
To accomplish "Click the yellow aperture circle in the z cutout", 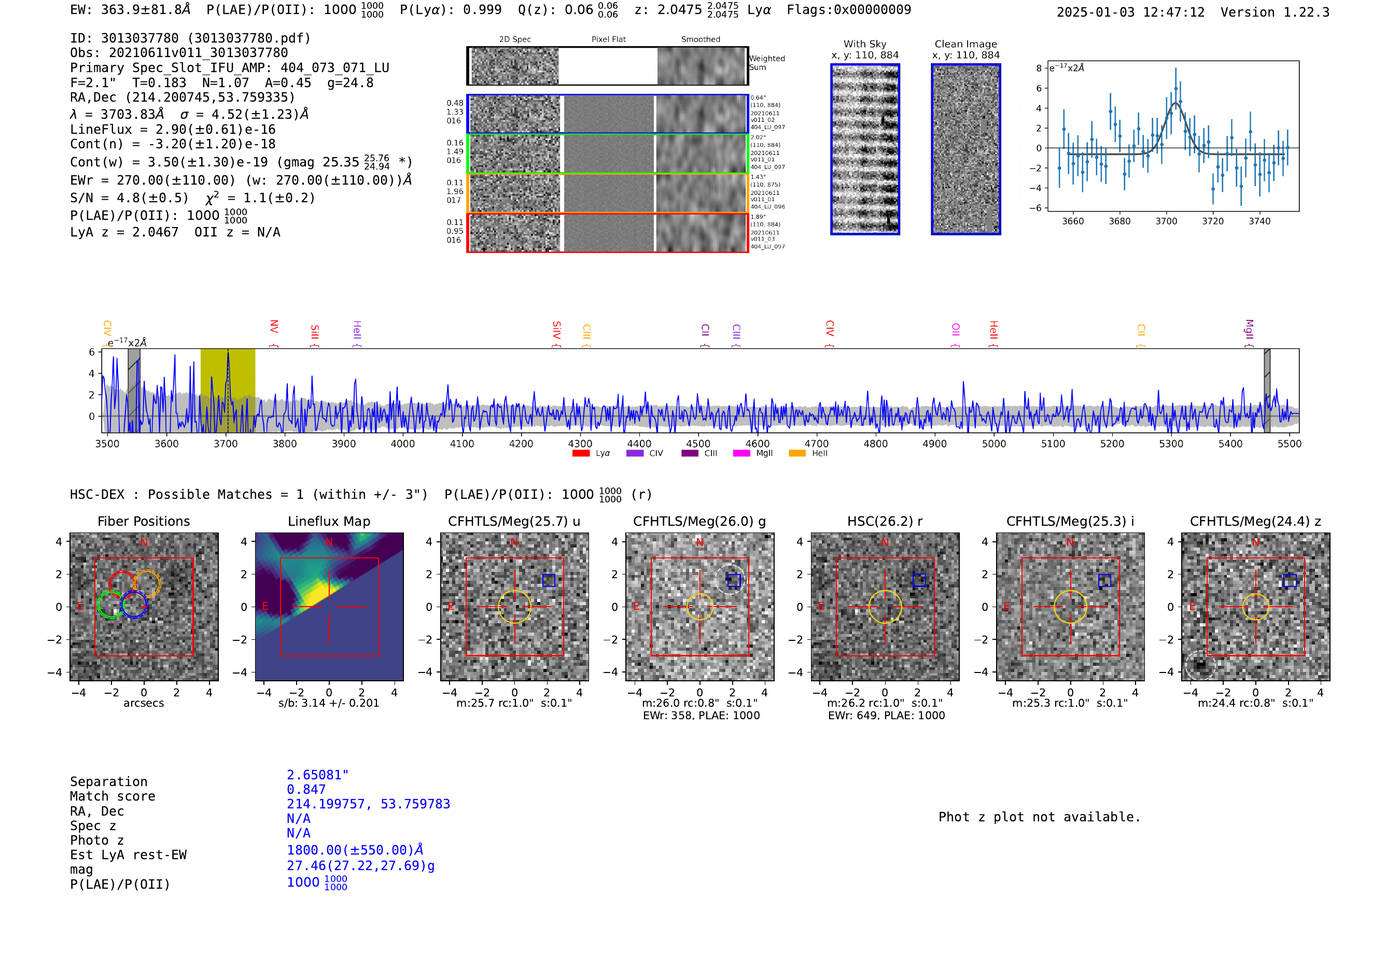I will pyautogui.click(x=1256, y=607).
